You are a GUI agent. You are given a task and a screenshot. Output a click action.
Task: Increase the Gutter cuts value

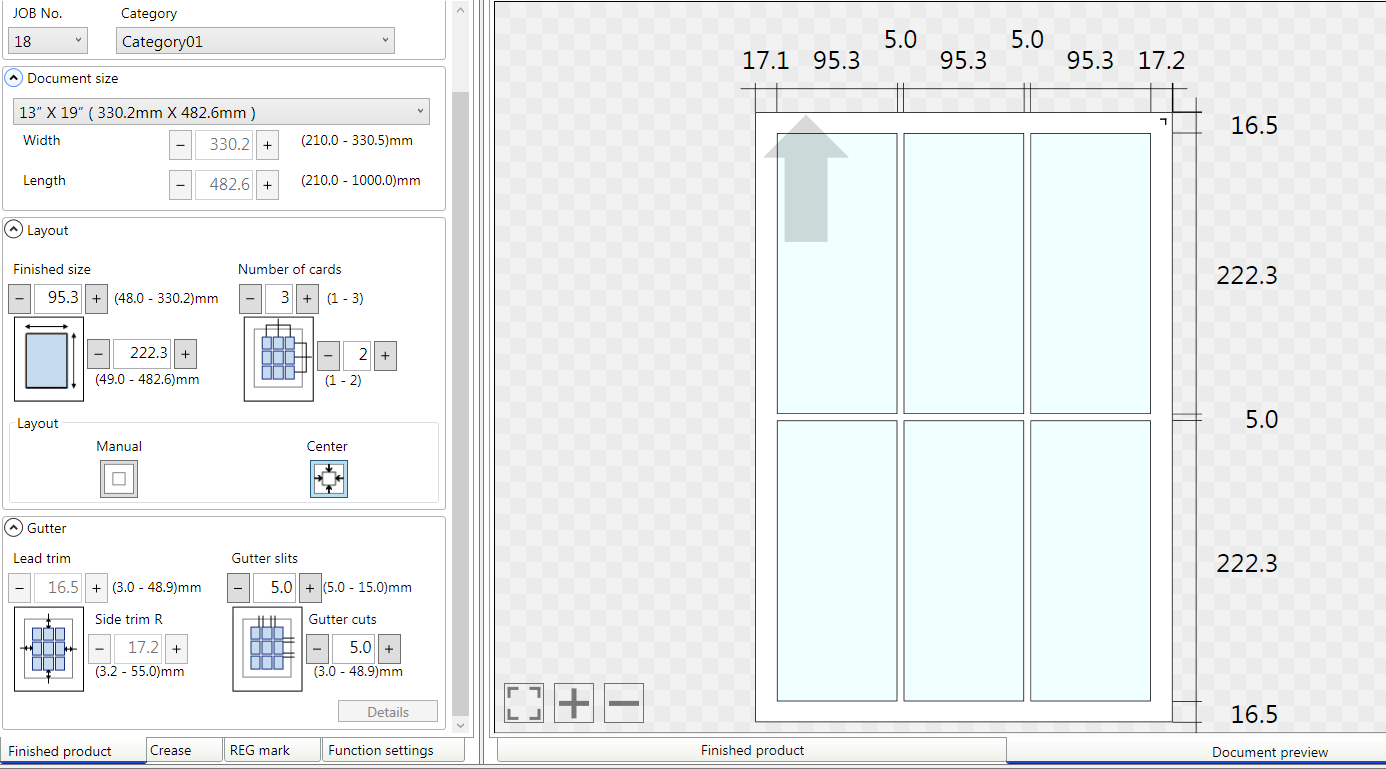(389, 649)
